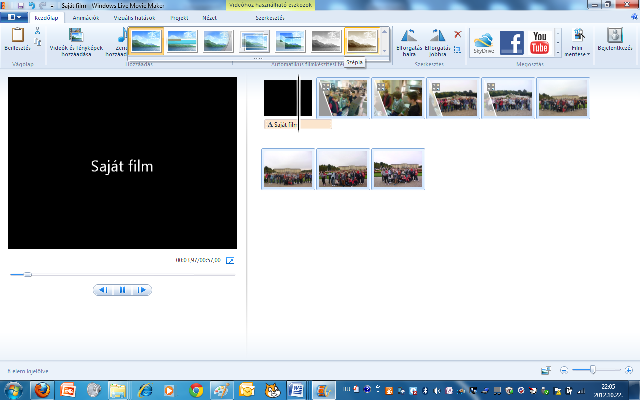The width and height of the screenshot is (640, 400).
Task: Click the YouTube publish icon
Action: [x=540, y=43]
